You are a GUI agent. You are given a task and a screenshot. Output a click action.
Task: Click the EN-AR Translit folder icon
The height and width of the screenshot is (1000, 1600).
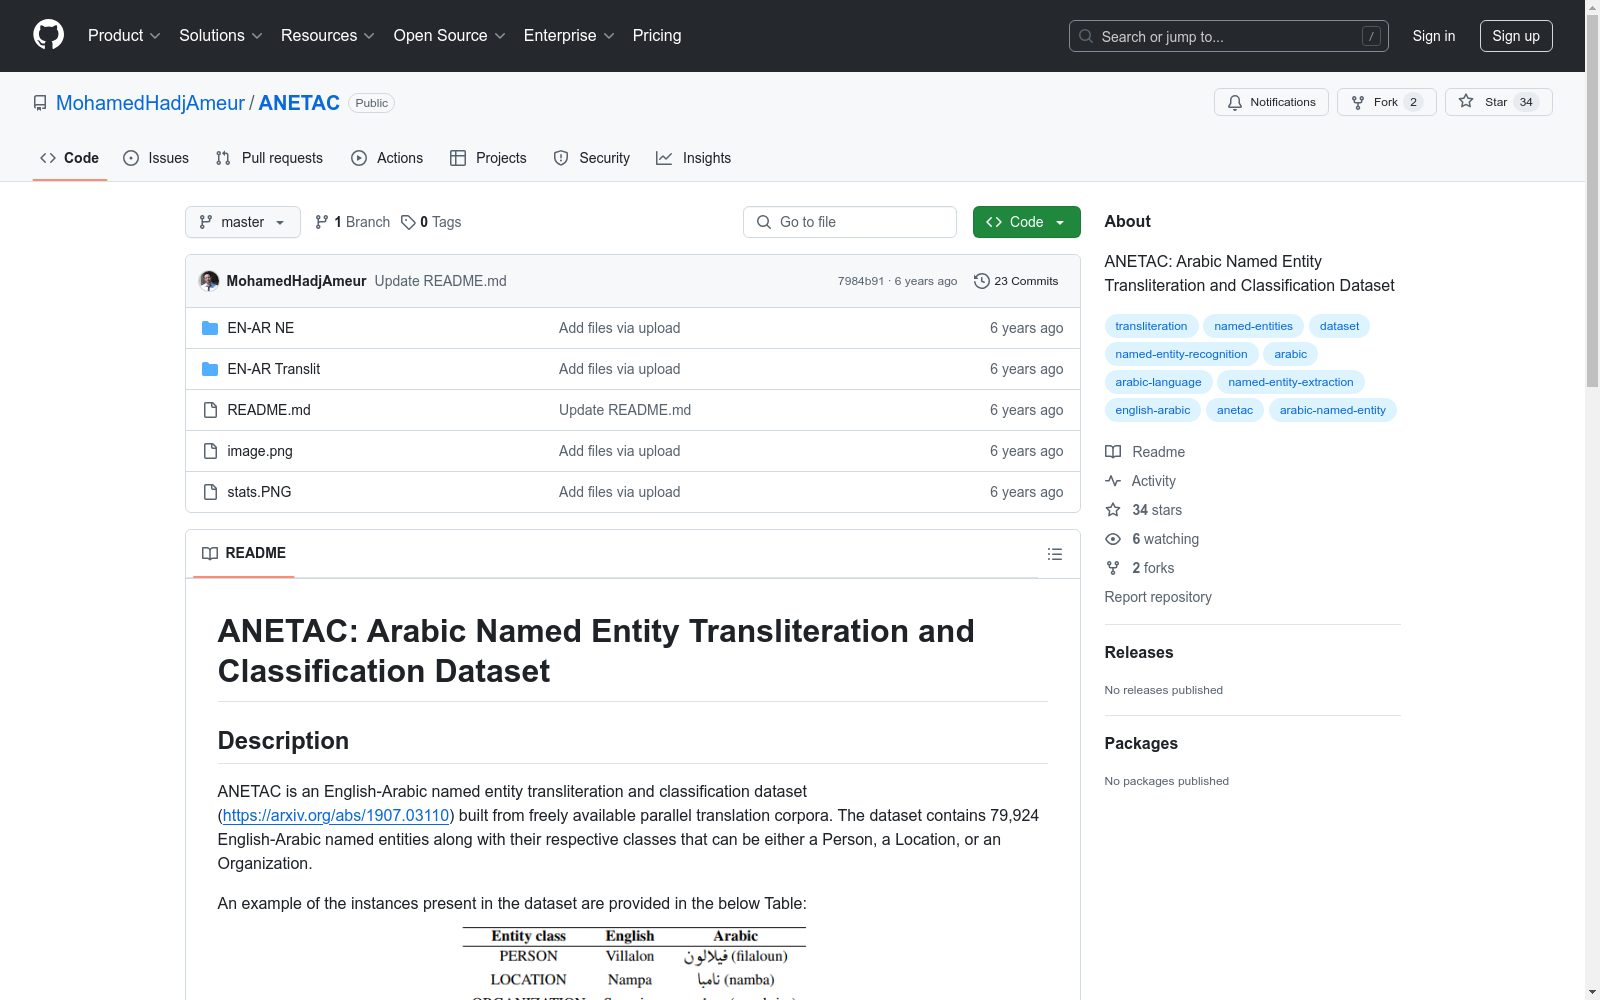(210, 369)
